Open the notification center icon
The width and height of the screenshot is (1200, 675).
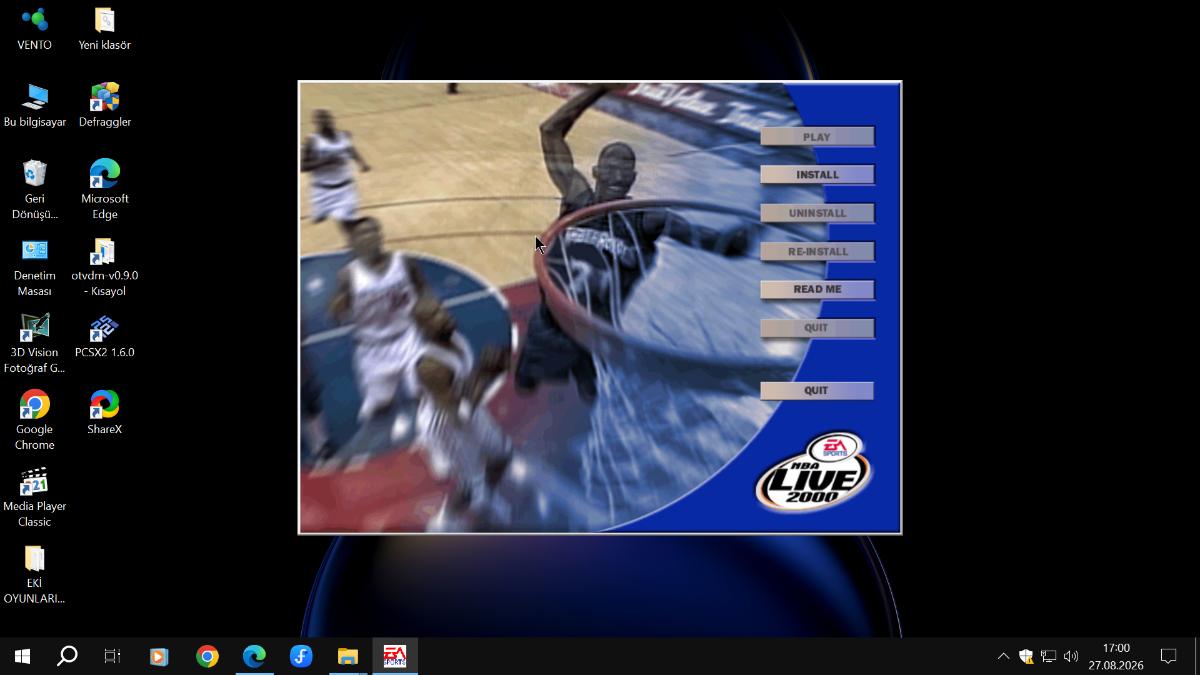tap(1168, 656)
